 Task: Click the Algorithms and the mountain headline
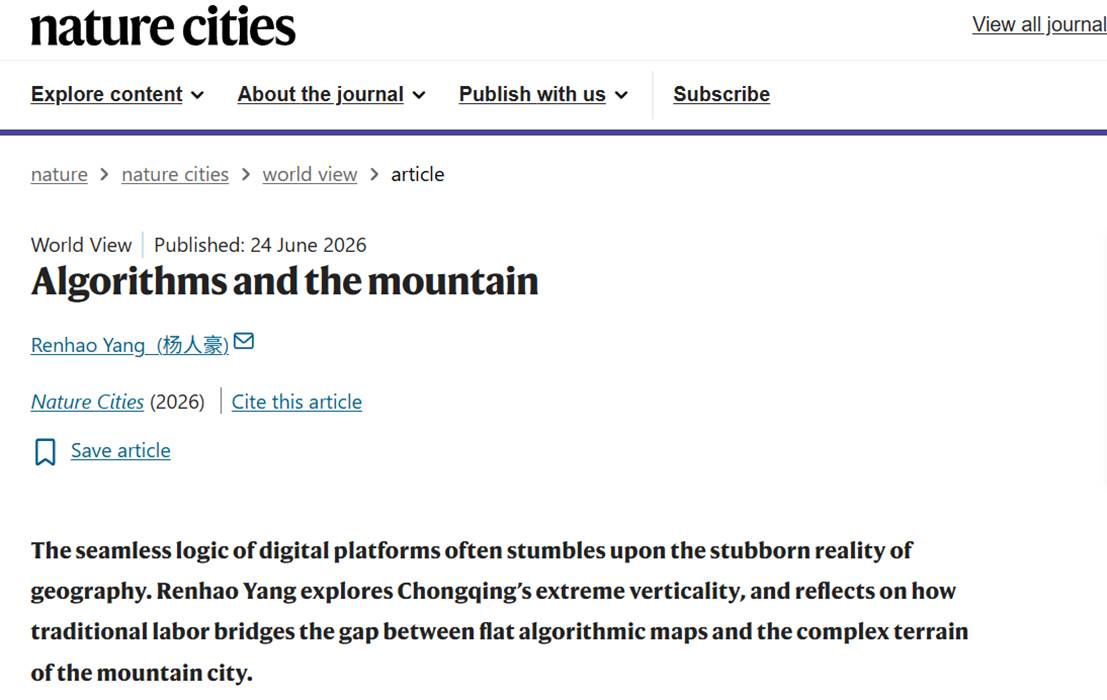285,282
